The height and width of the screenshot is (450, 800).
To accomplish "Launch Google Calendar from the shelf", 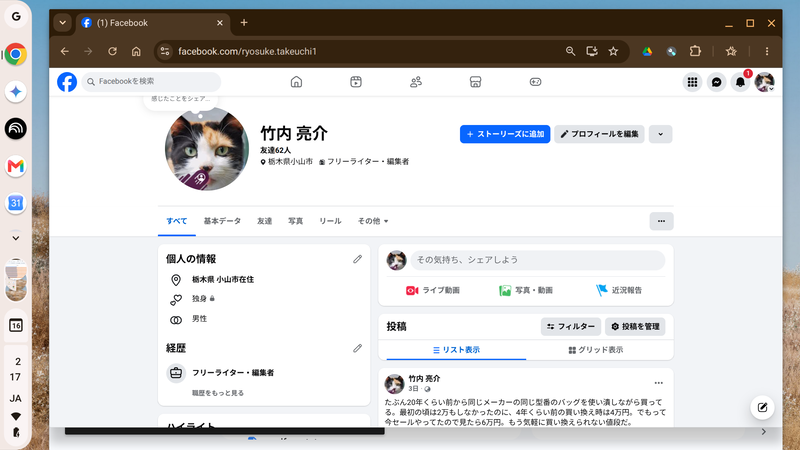I will [x=16, y=203].
